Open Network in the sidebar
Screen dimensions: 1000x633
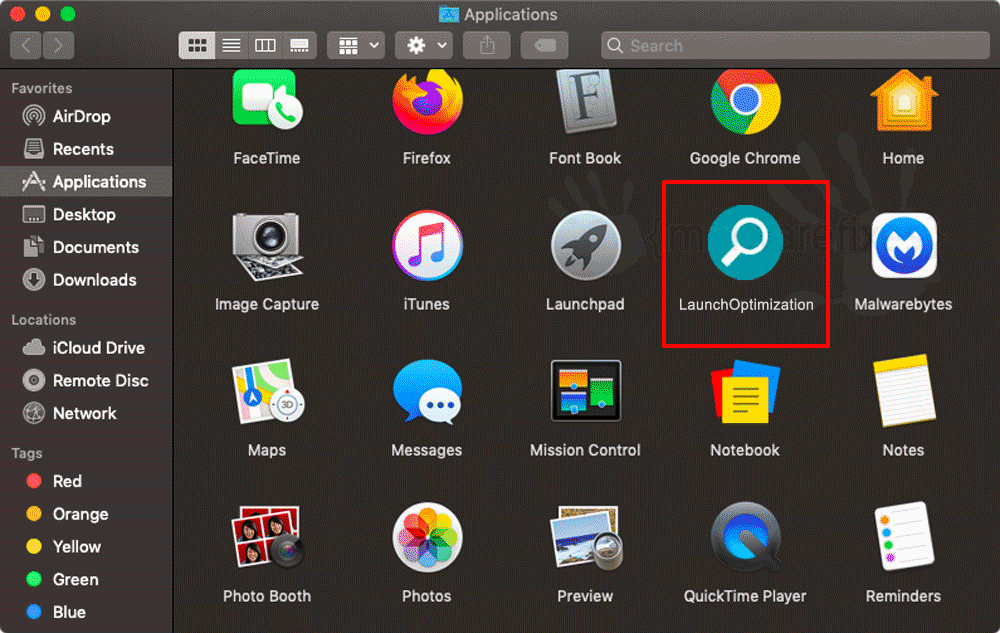(86, 414)
